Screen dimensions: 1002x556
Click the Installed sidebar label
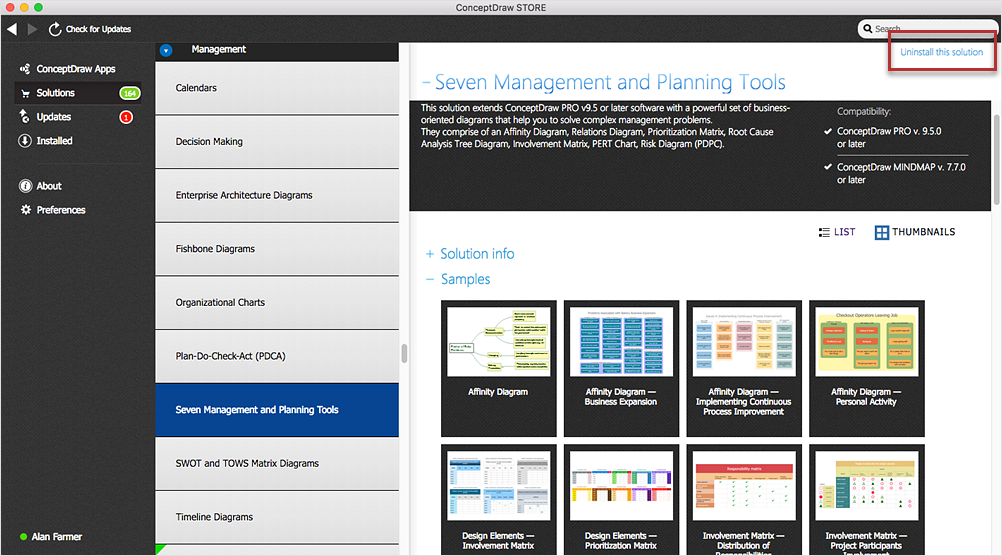54,141
